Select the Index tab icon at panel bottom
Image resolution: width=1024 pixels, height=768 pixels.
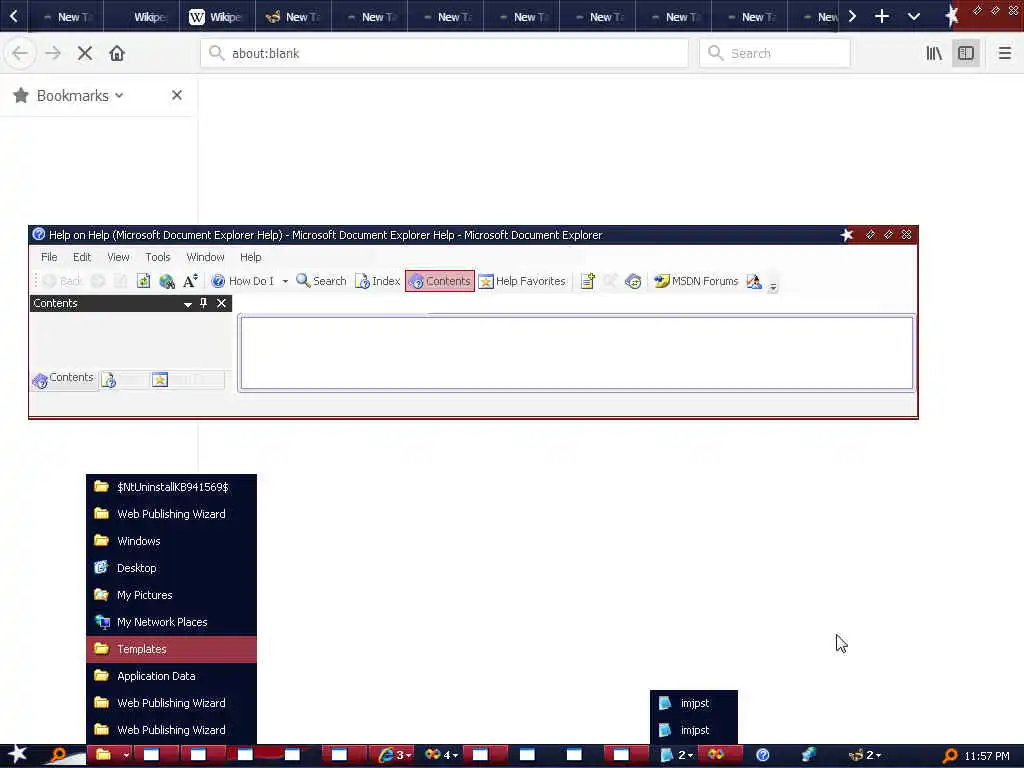(109, 380)
